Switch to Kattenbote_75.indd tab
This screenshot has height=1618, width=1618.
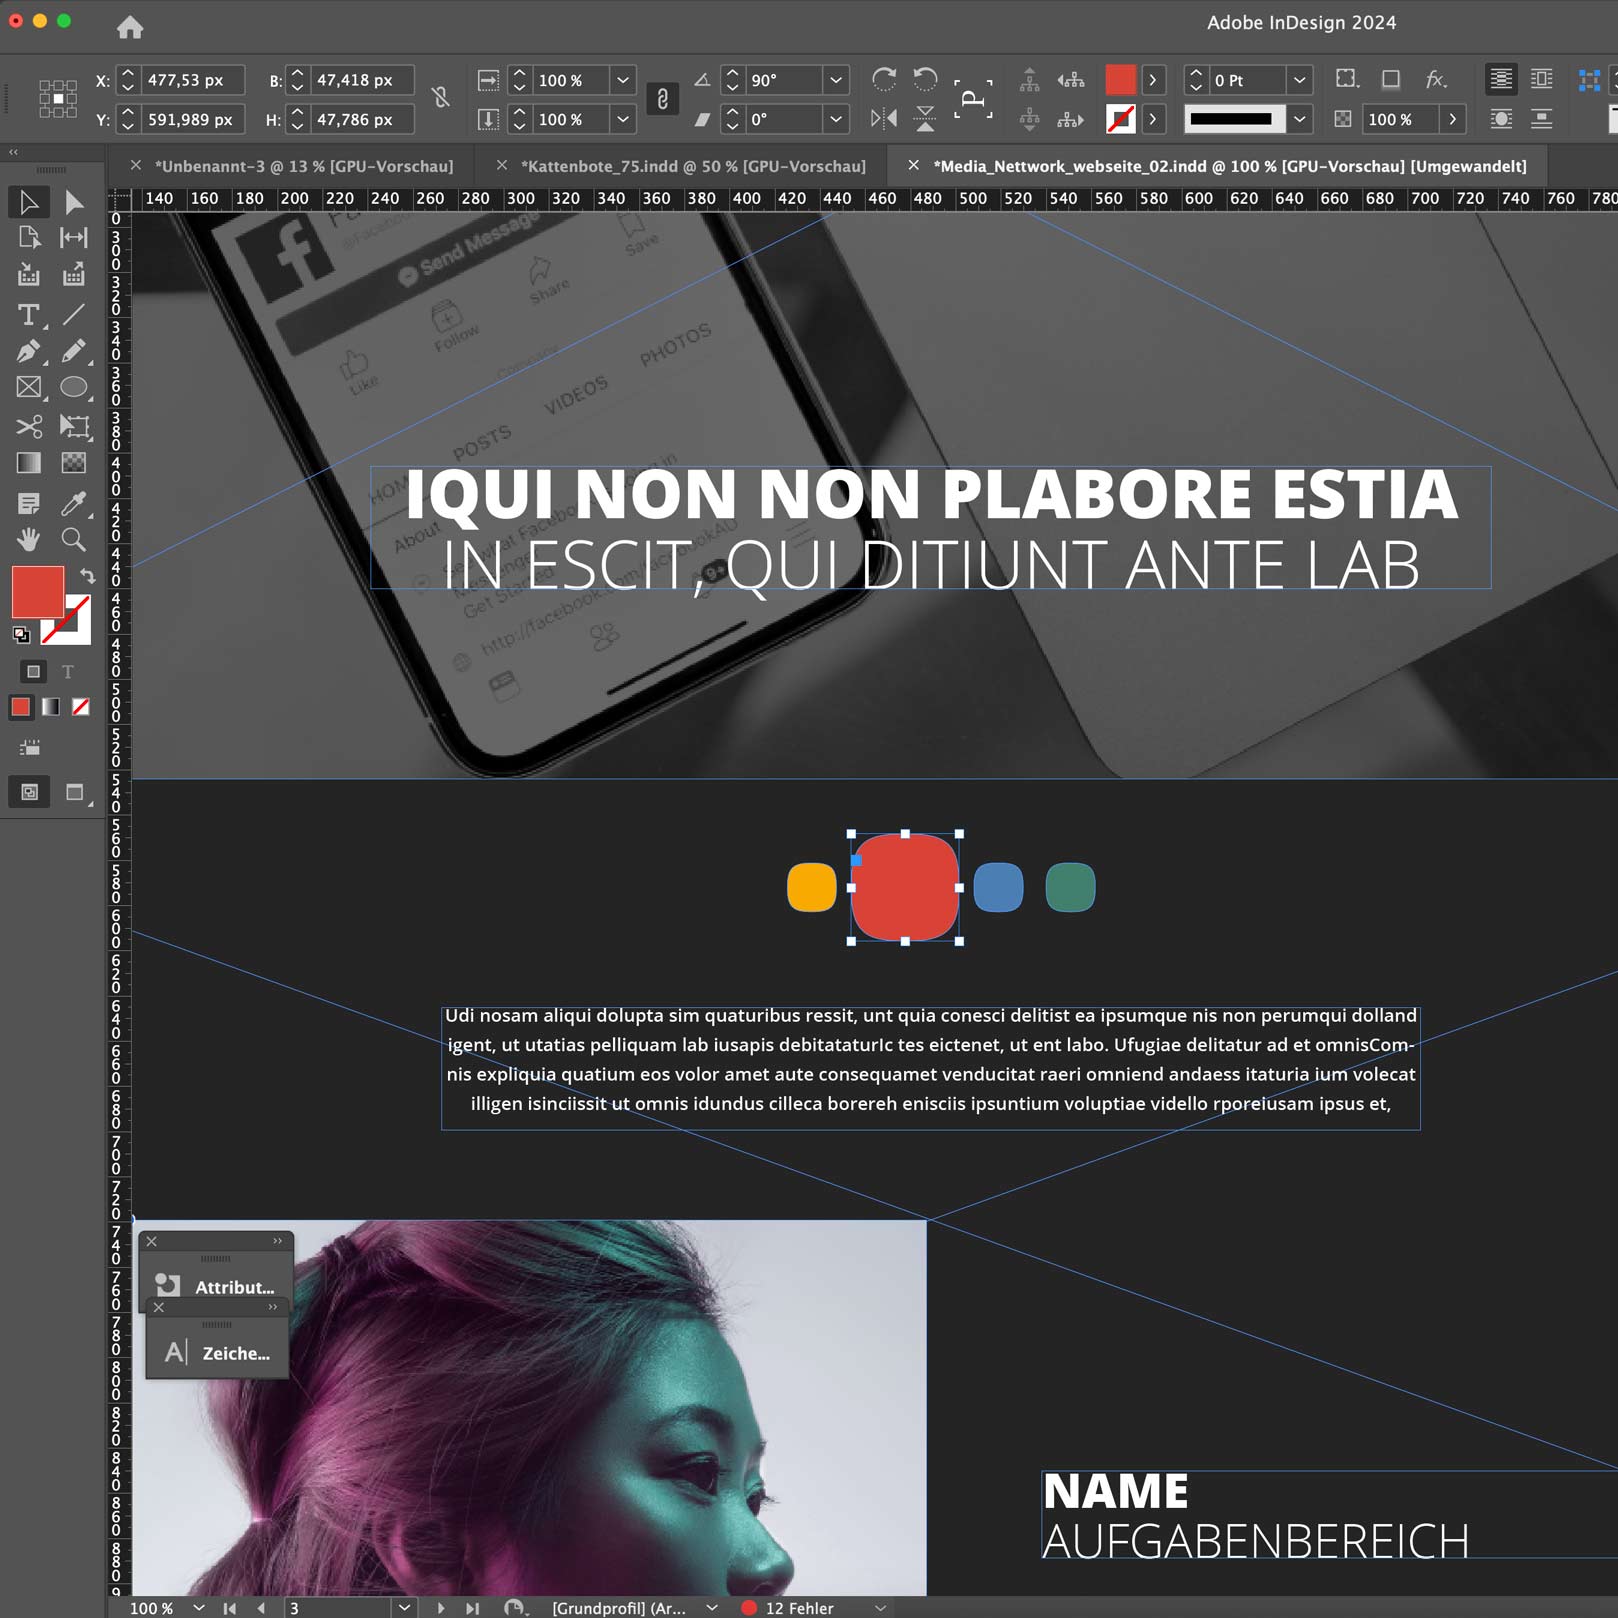tap(693, 166)
